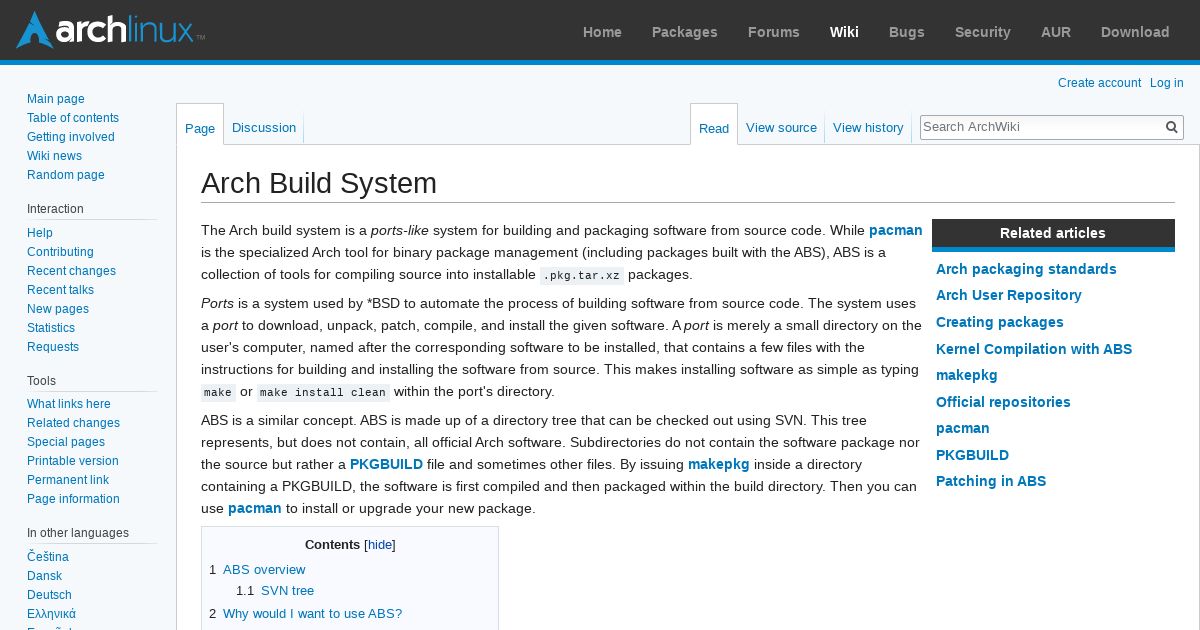
Task: Open the Packages navigation item
Action: point(685,32)
